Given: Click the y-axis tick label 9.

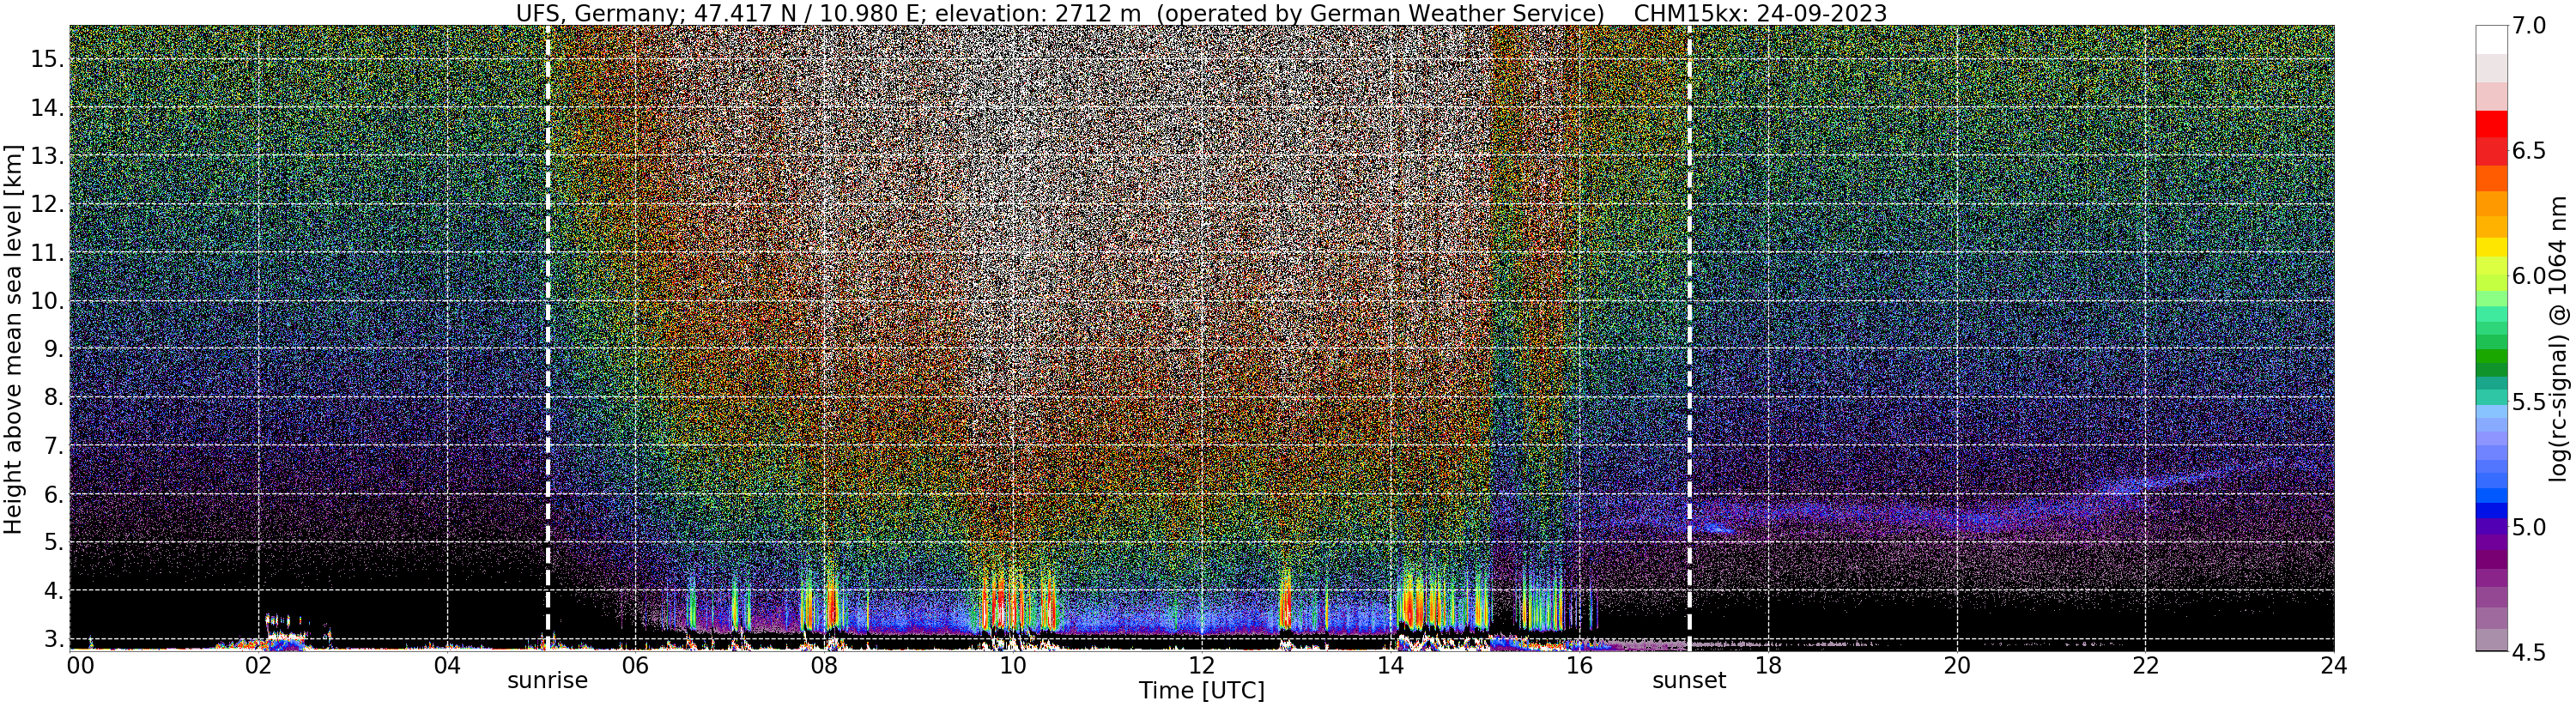Looking at the screenshot, I should [x=53, y=349].
